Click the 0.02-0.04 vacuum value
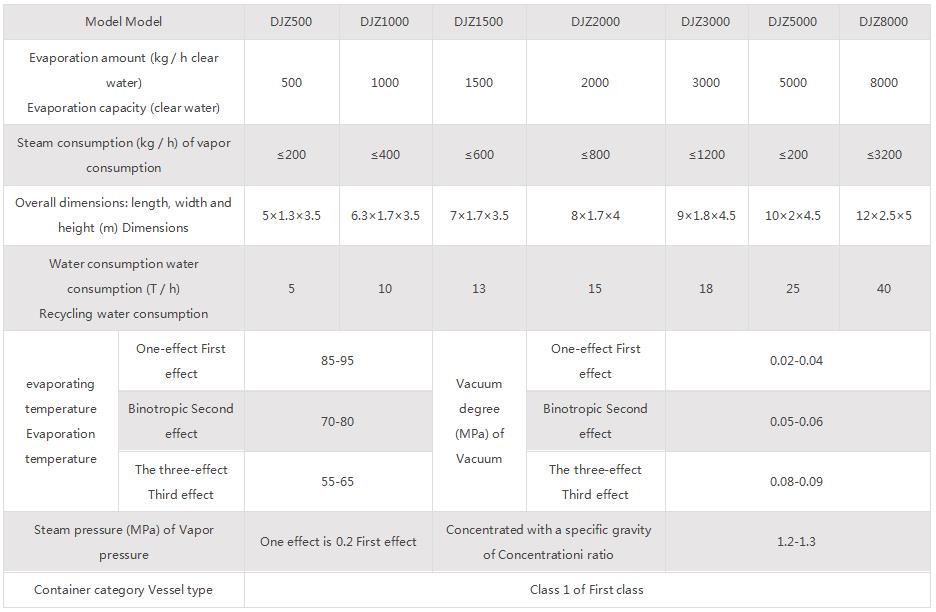936x612 pixels. [796, 361]
